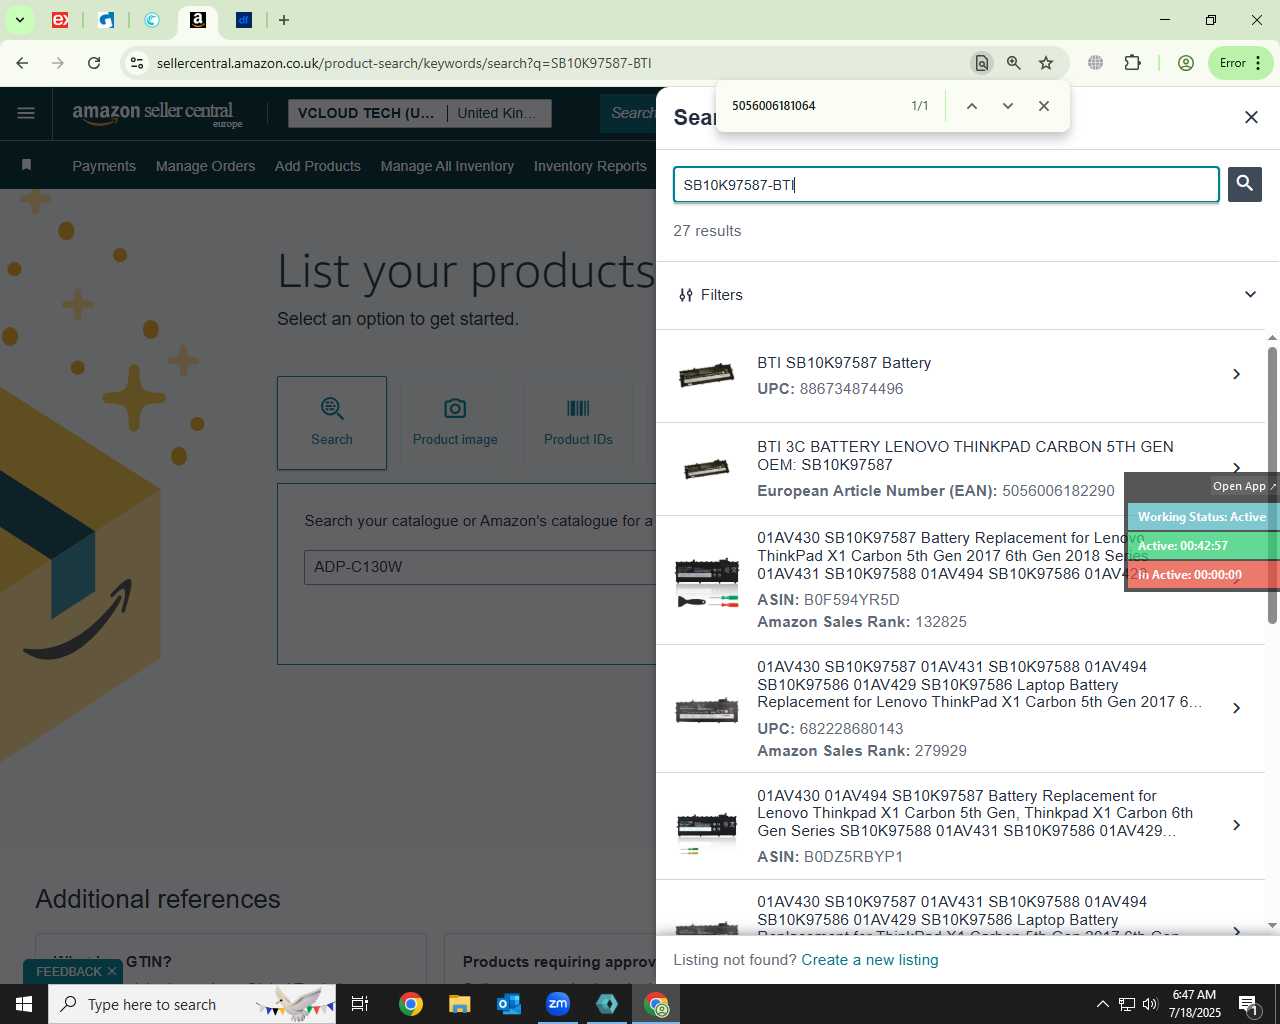This screenshot has height=1024, width=1280.
Task: Click catalogue search box containing ADP-C130W
Action: pos(480,567)
